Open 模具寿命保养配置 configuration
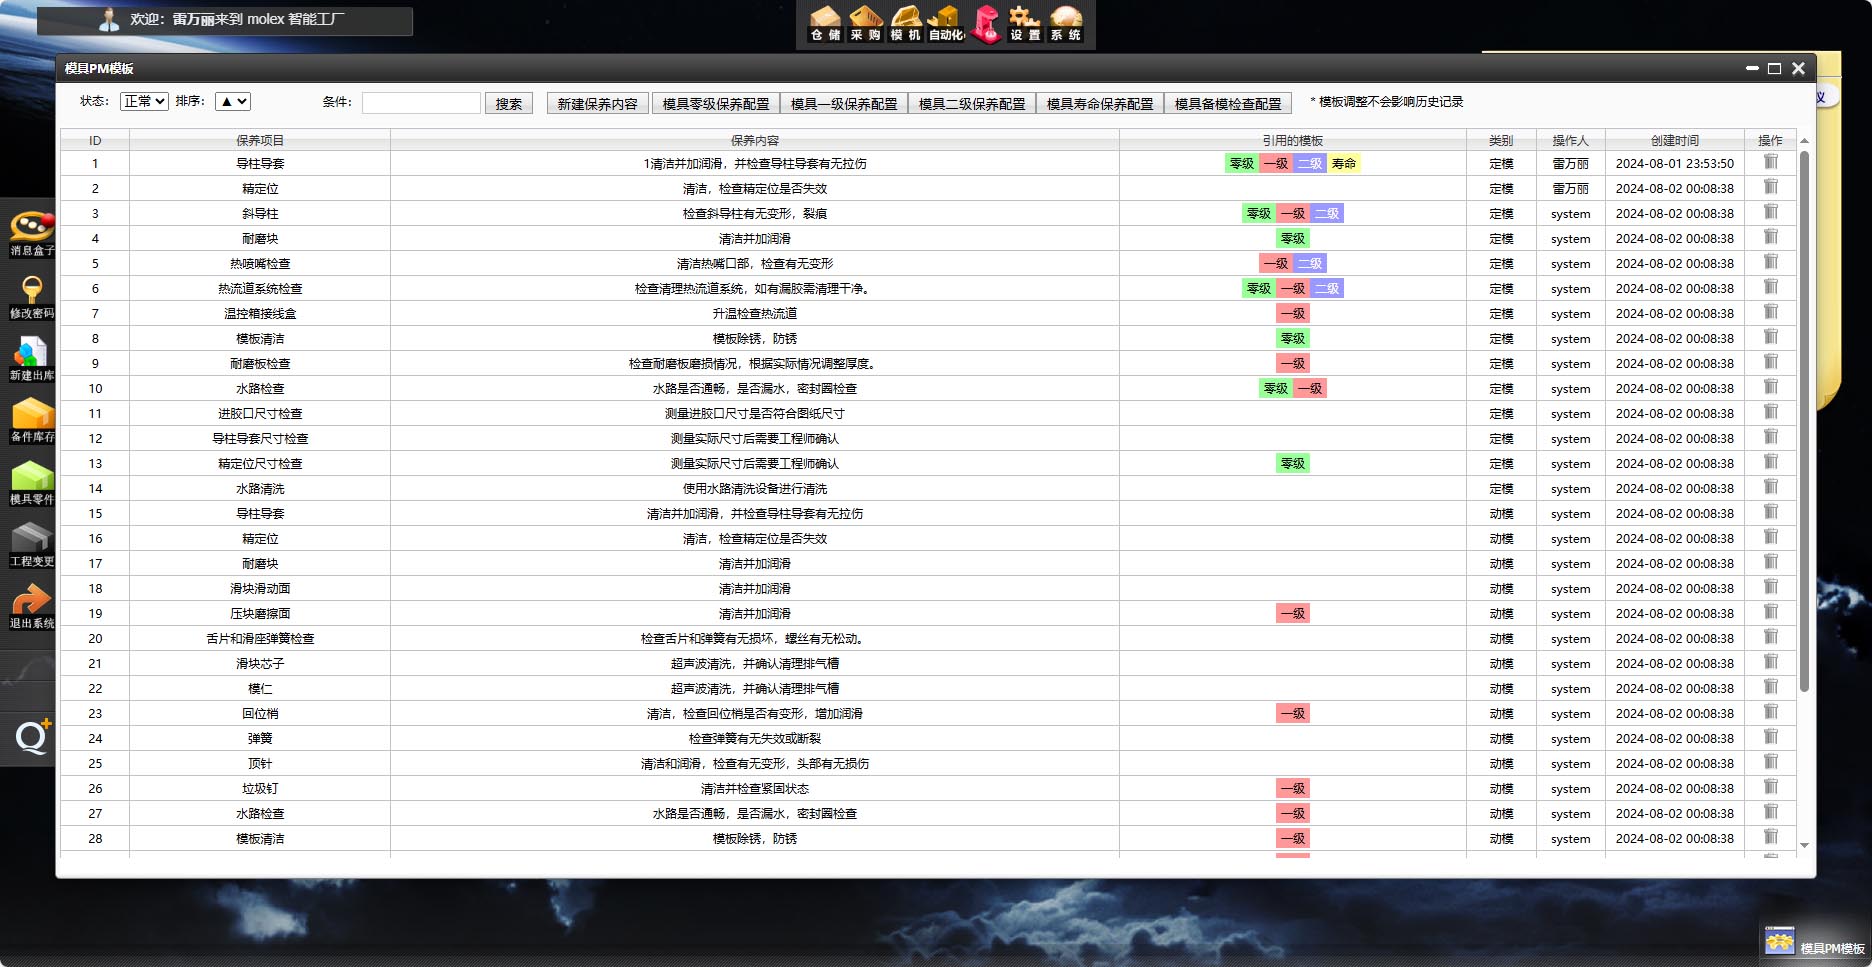Viewport: 1872px width, 967px height. pos(1099,103)
